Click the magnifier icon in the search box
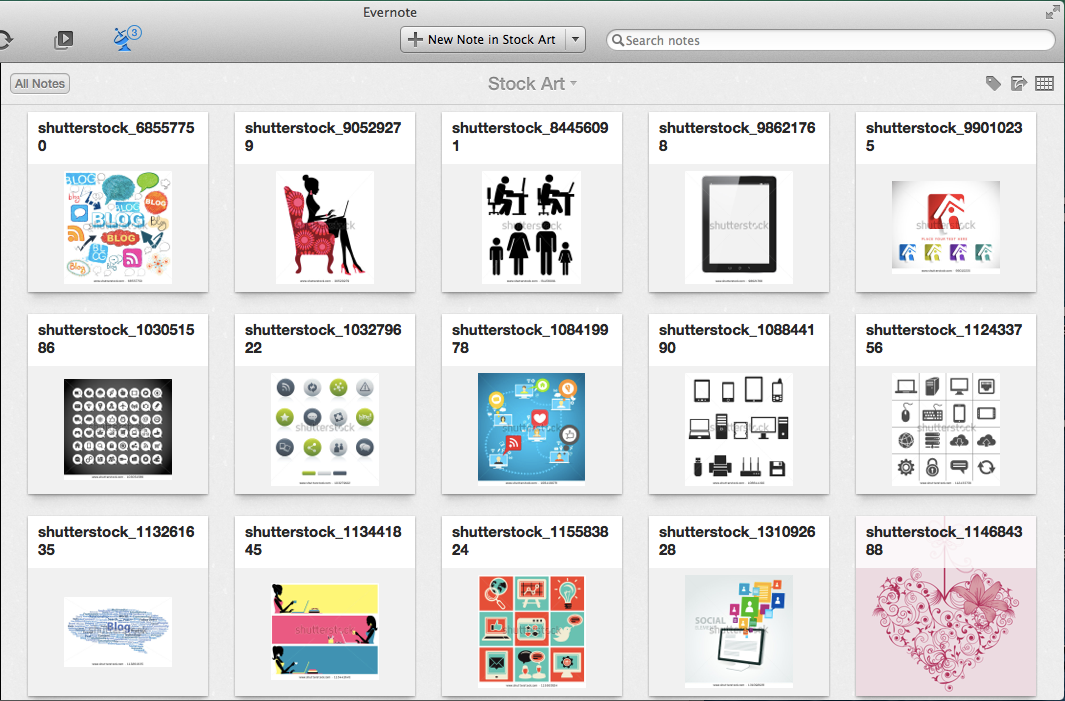Image resolution: width=1065 pixels, height=701 pixels. coord(618,41)
